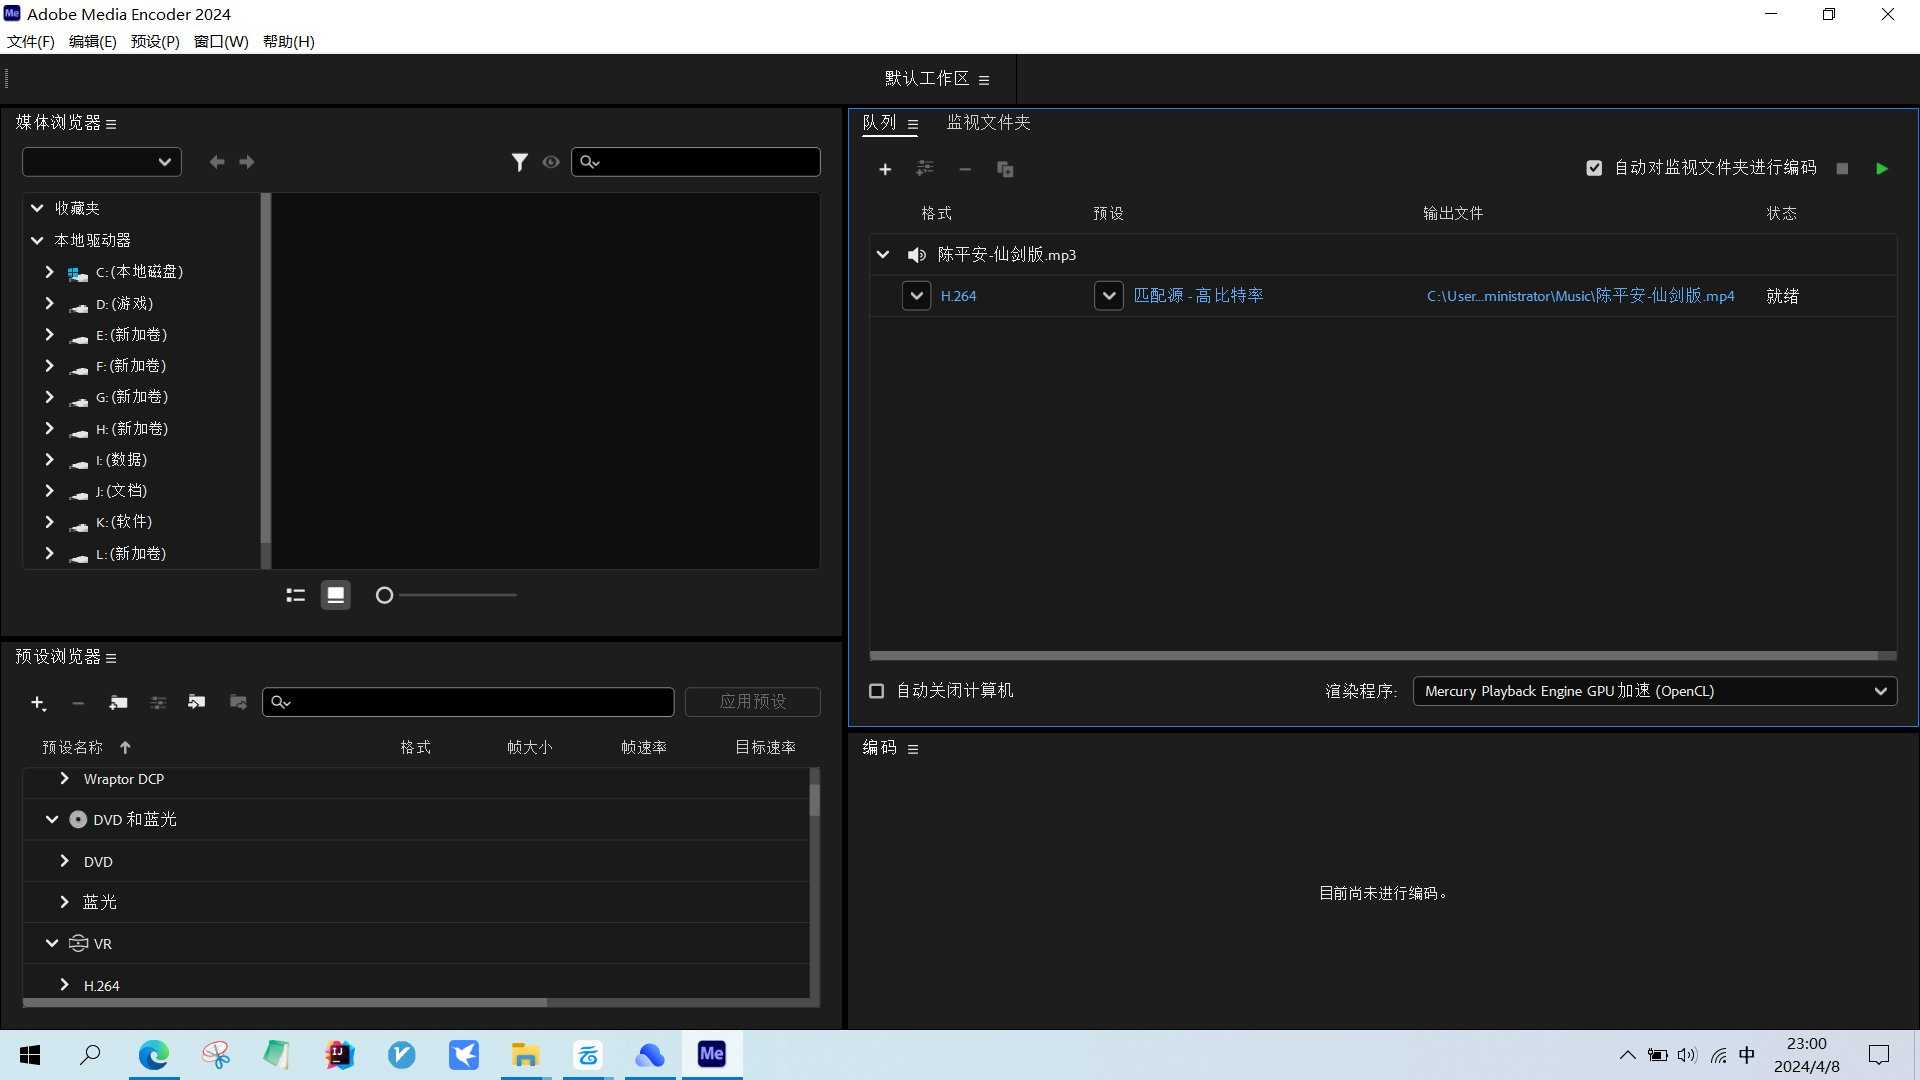Expand the D: (游戏) drive

(x=49, y=303)
